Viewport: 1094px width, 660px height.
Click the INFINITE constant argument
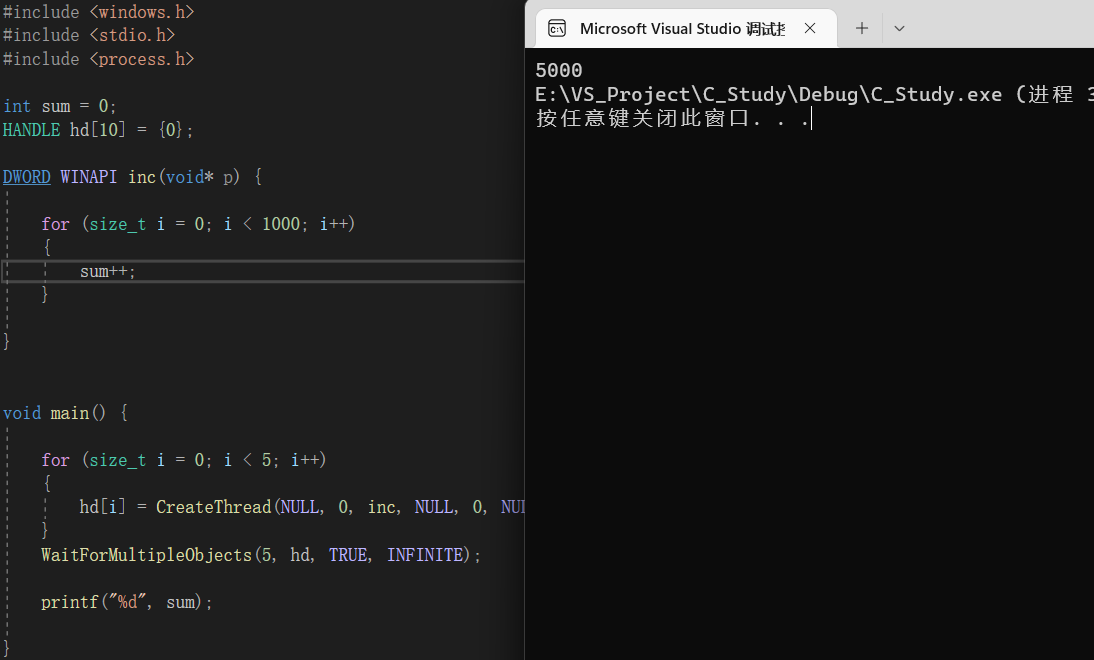[425, 554]
